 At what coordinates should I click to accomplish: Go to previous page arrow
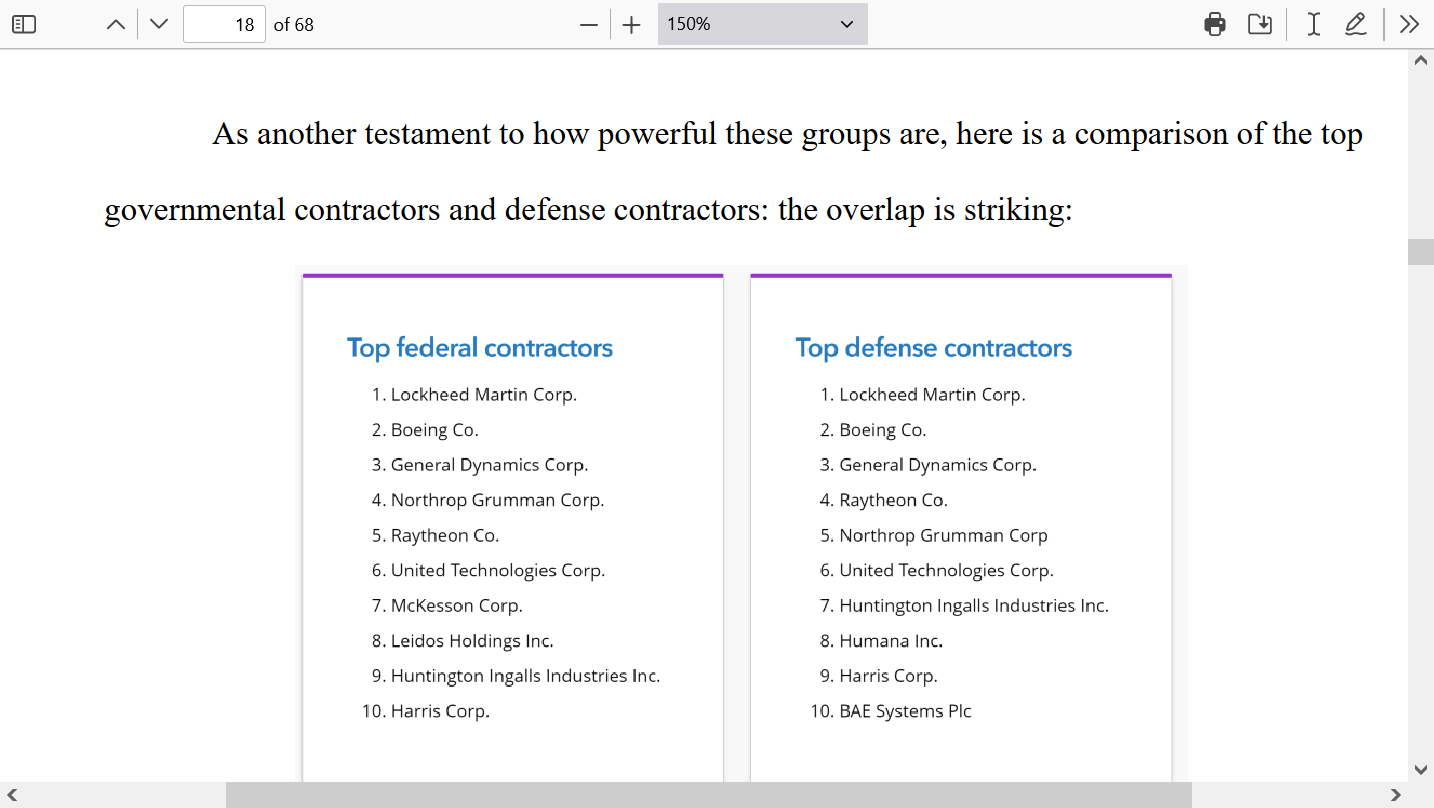[116, 24]
